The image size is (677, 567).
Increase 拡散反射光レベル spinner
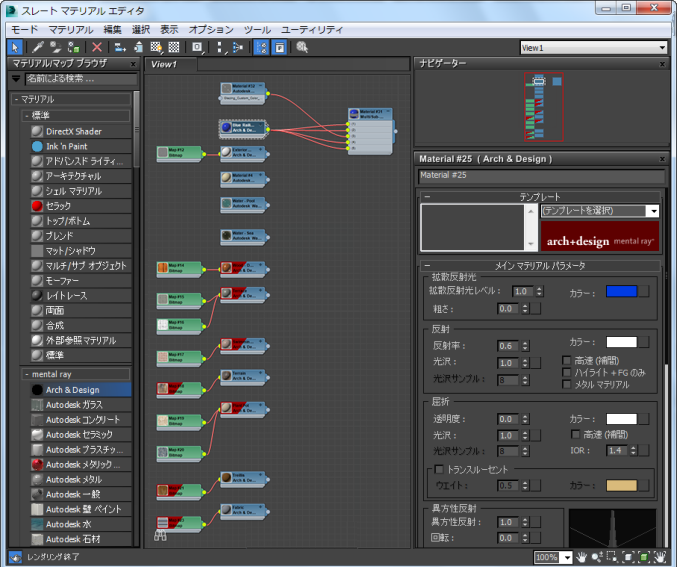(539, 288)
